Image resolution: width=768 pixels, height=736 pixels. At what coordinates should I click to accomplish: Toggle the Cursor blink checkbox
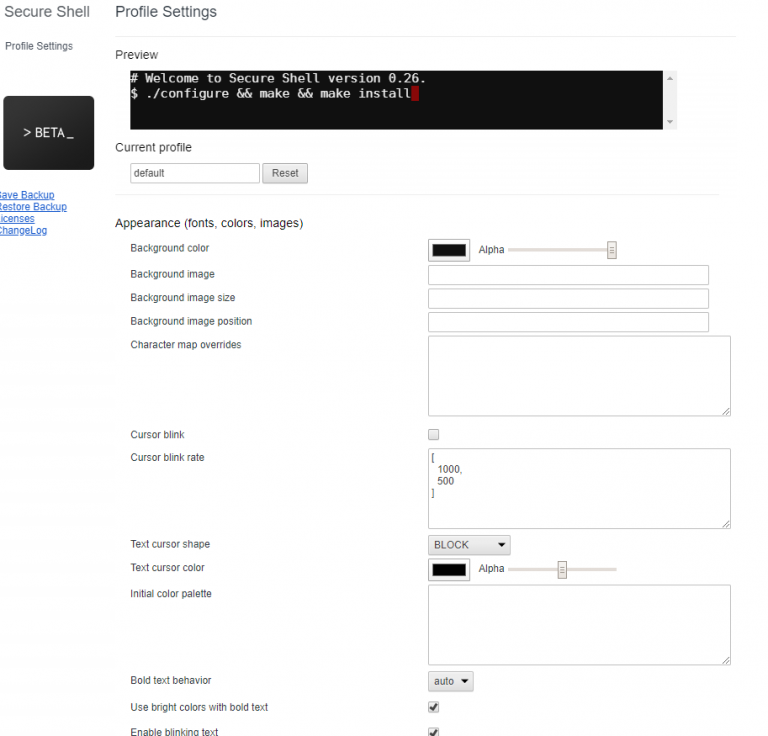pyautogui.click(x=433, y=434)
